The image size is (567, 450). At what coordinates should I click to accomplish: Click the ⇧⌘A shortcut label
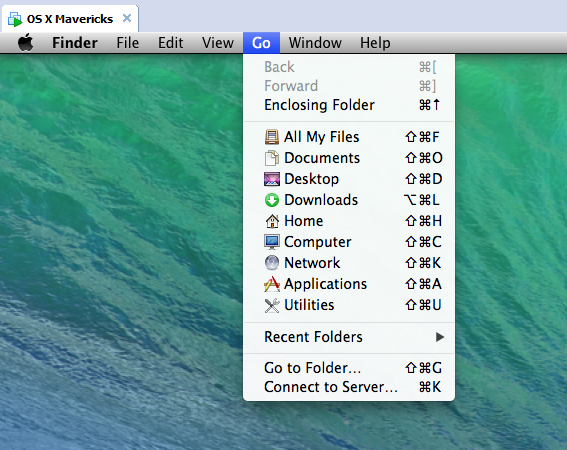coord(423,284)
